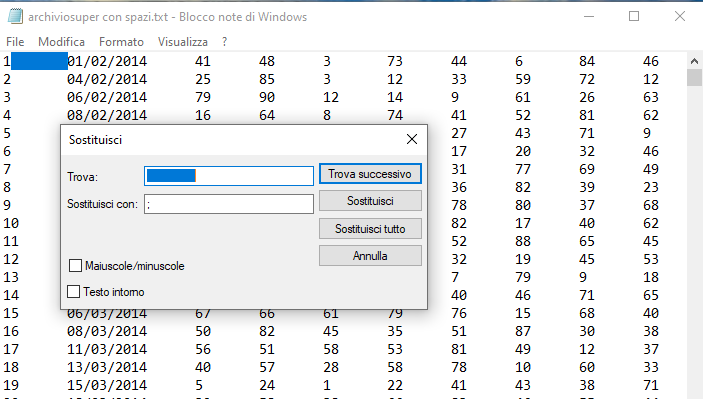This screenshot has height=399, width=703.
Task: Click the Sostituisci button
Action: 370,201
